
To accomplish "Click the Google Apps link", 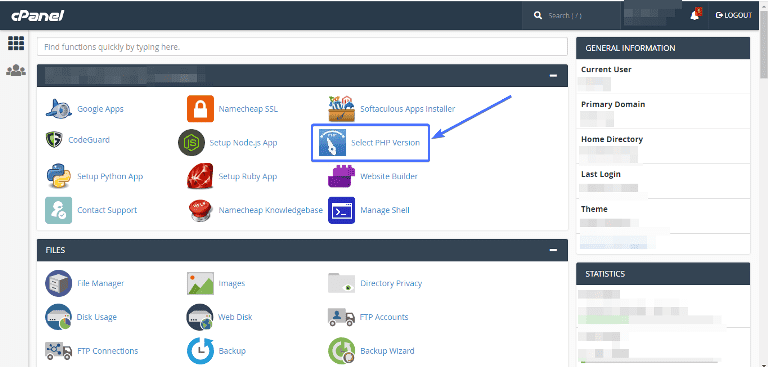I will (100, 109).
